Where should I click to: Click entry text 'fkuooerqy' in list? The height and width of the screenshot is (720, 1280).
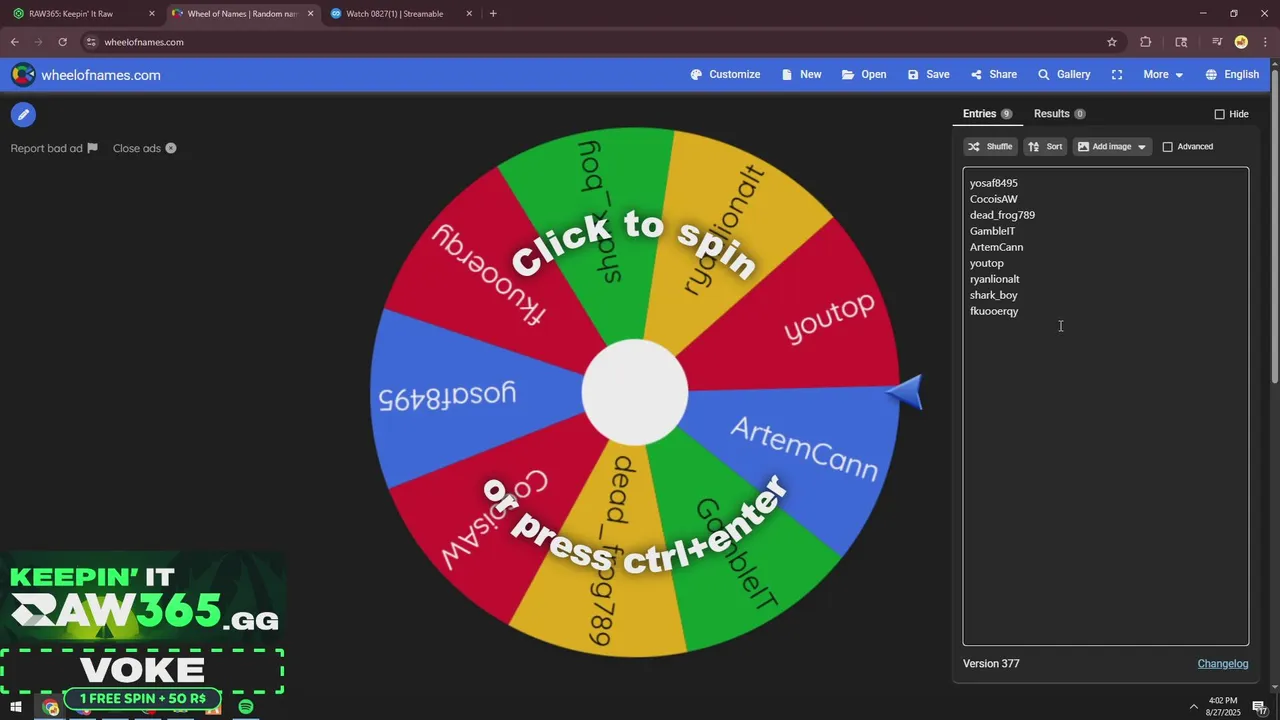coord(994,311)
